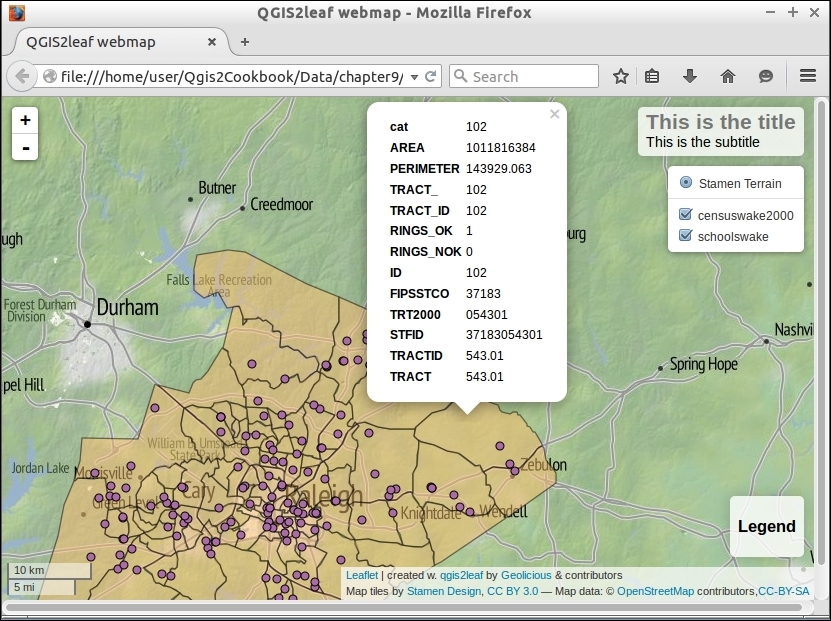
Task: Click the Firefox back arrow button
Action: (x=22, y=76)
